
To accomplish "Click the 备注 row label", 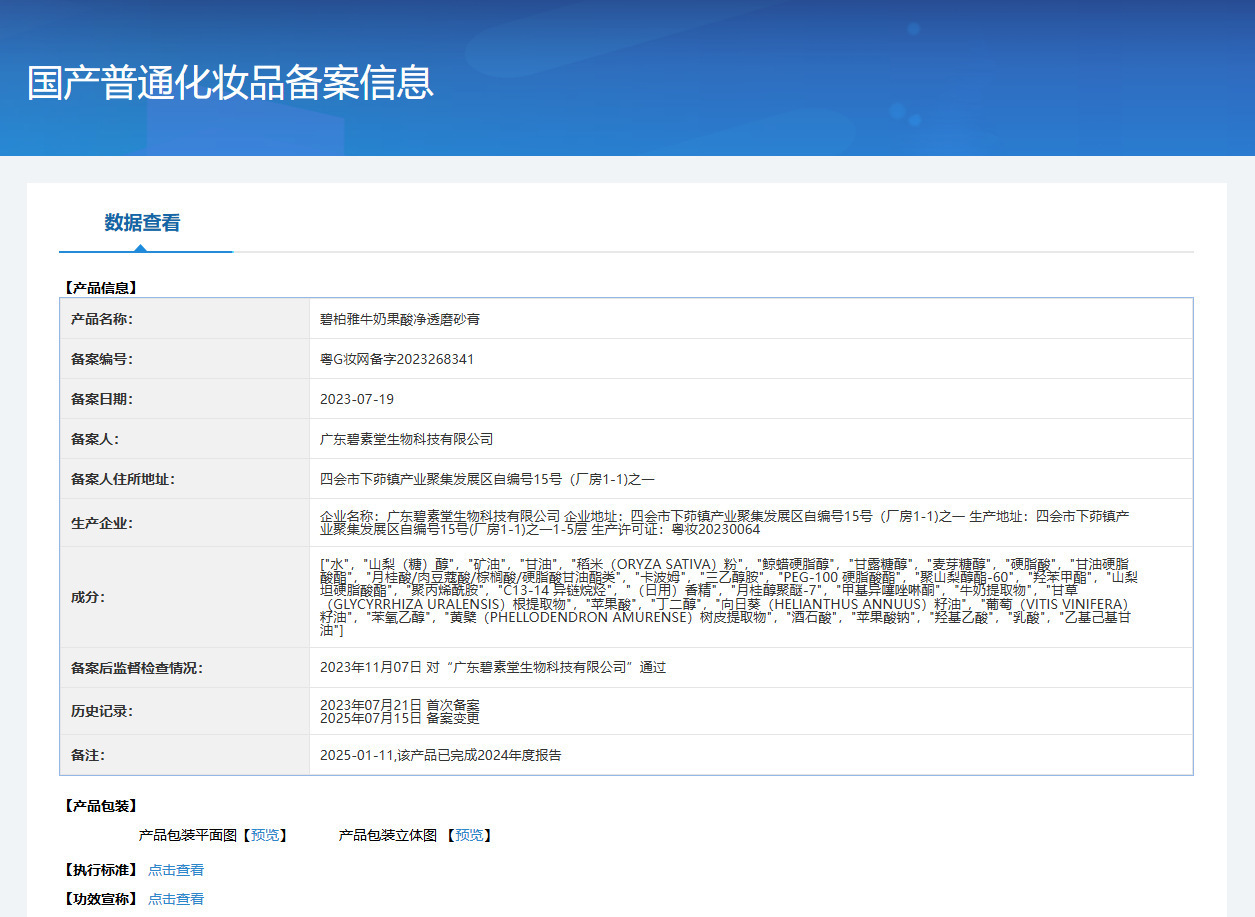I will pos(88,755).
